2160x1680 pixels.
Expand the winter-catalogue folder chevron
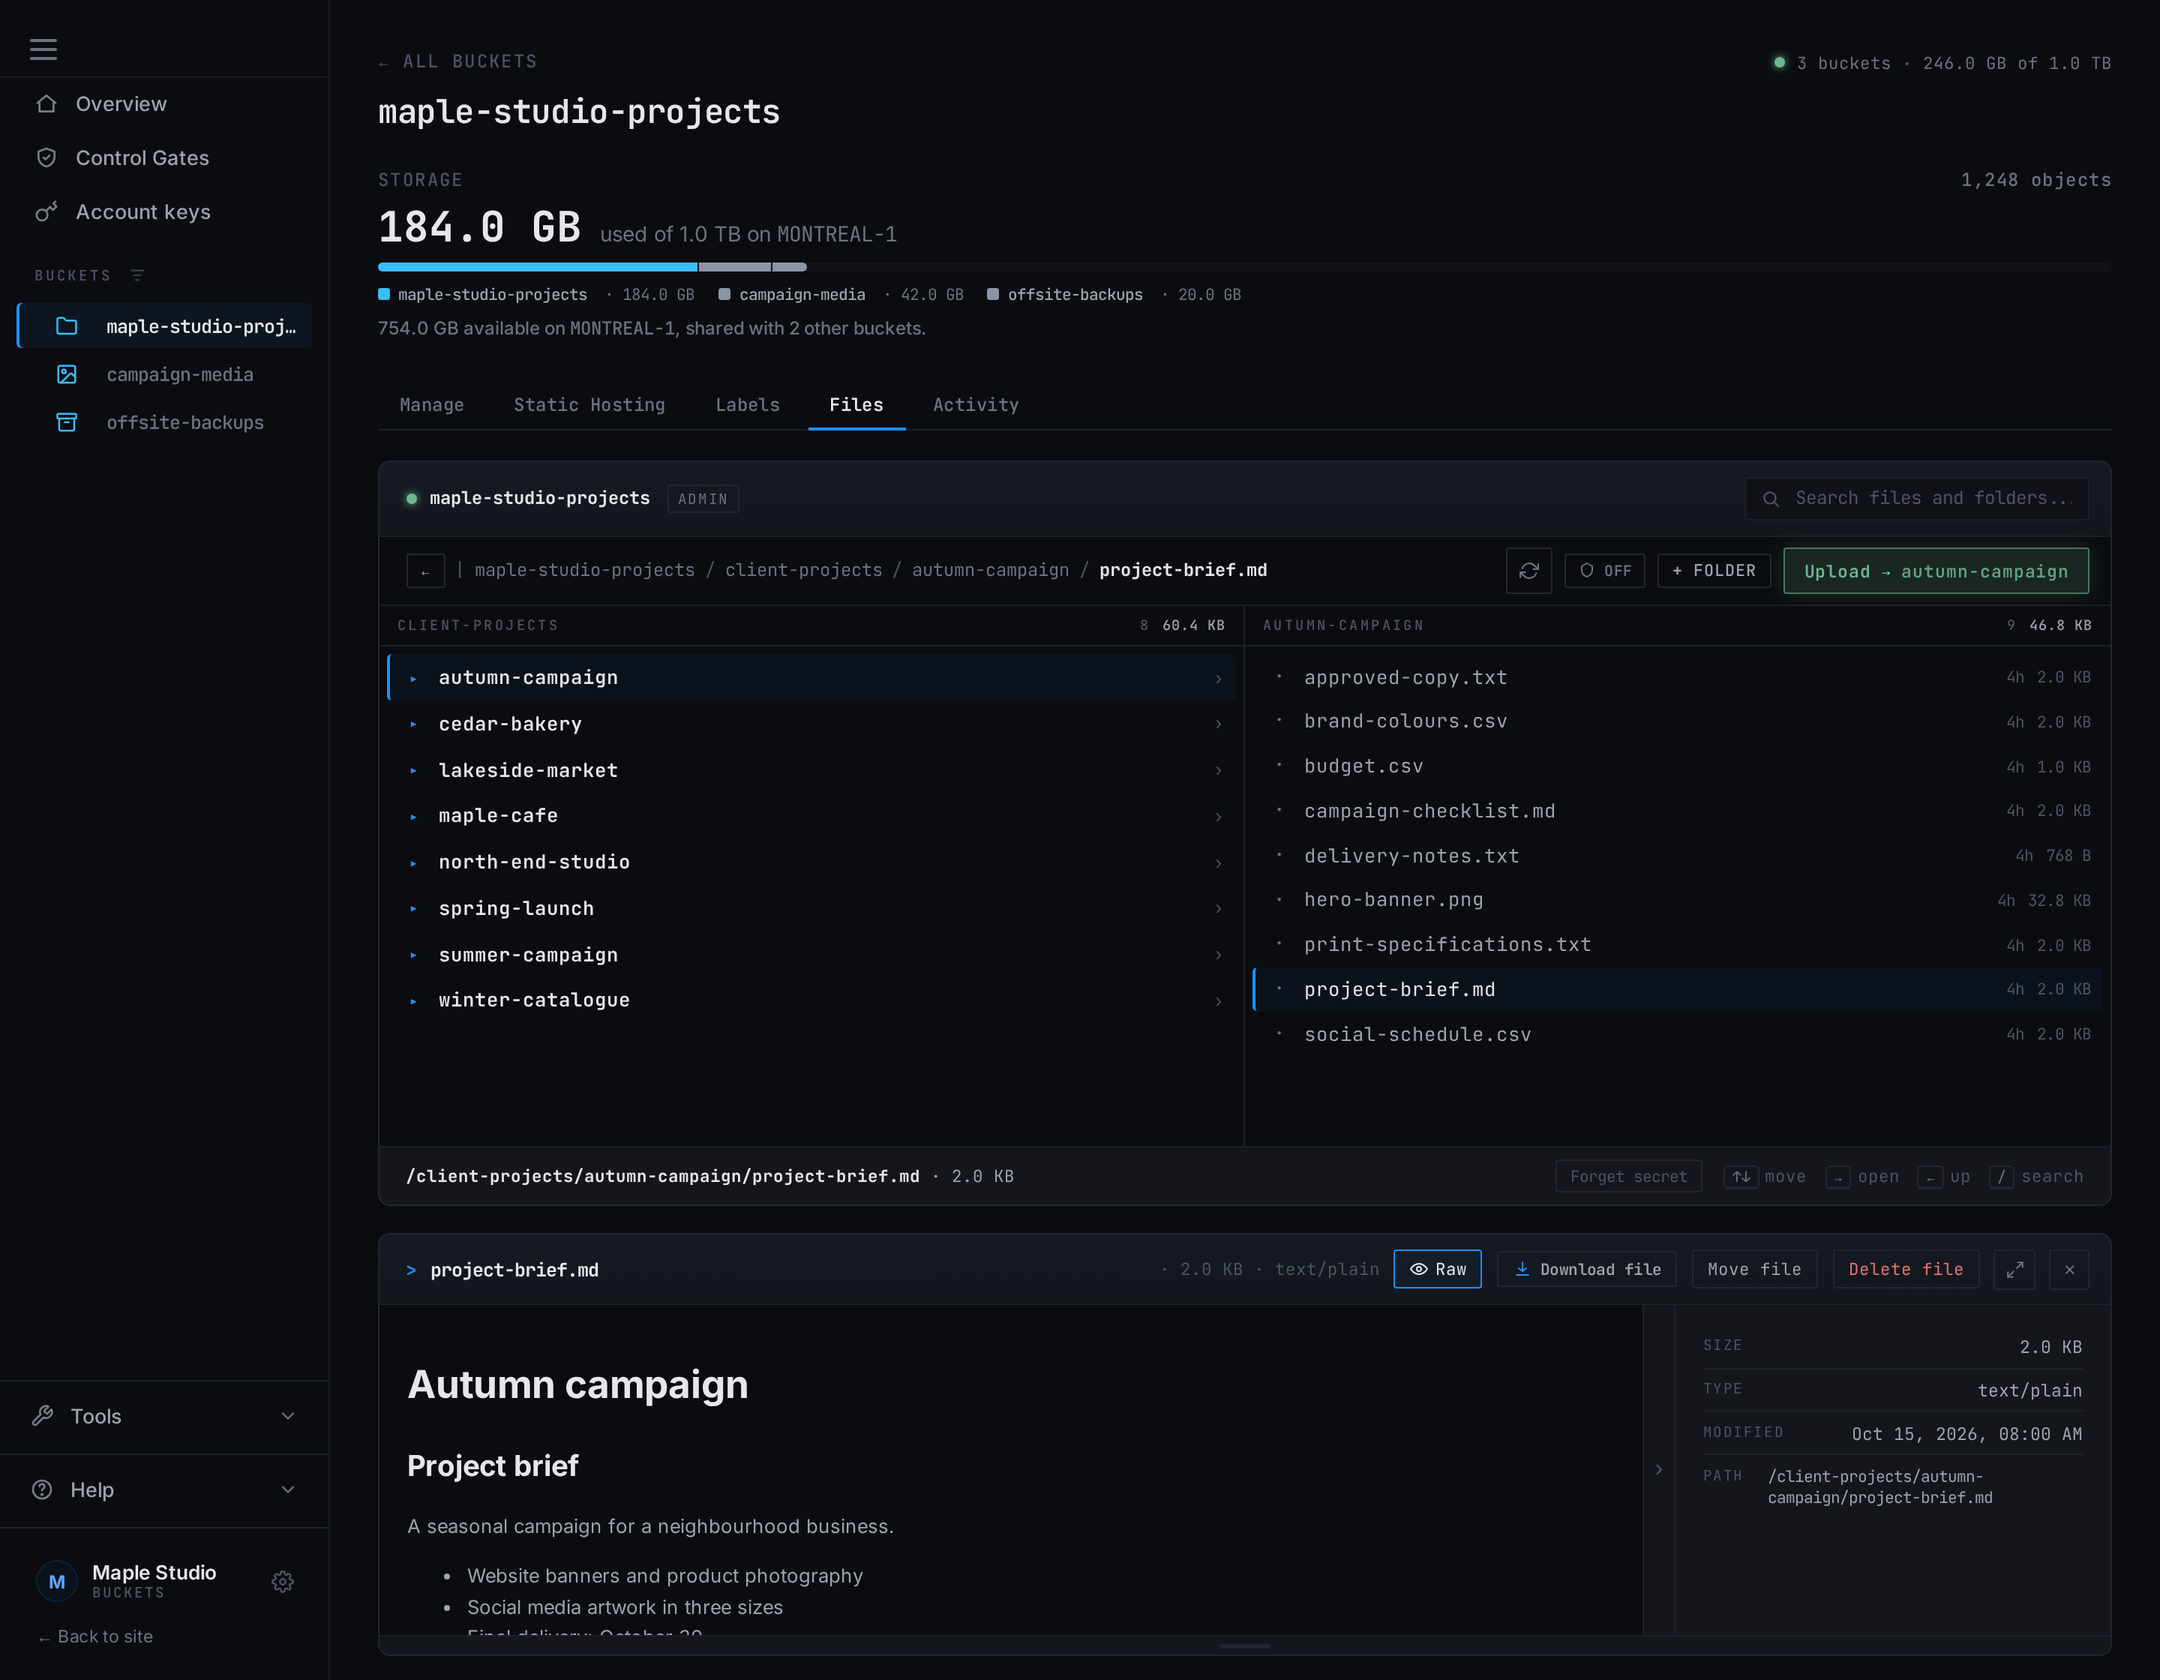(1218, 1001)
